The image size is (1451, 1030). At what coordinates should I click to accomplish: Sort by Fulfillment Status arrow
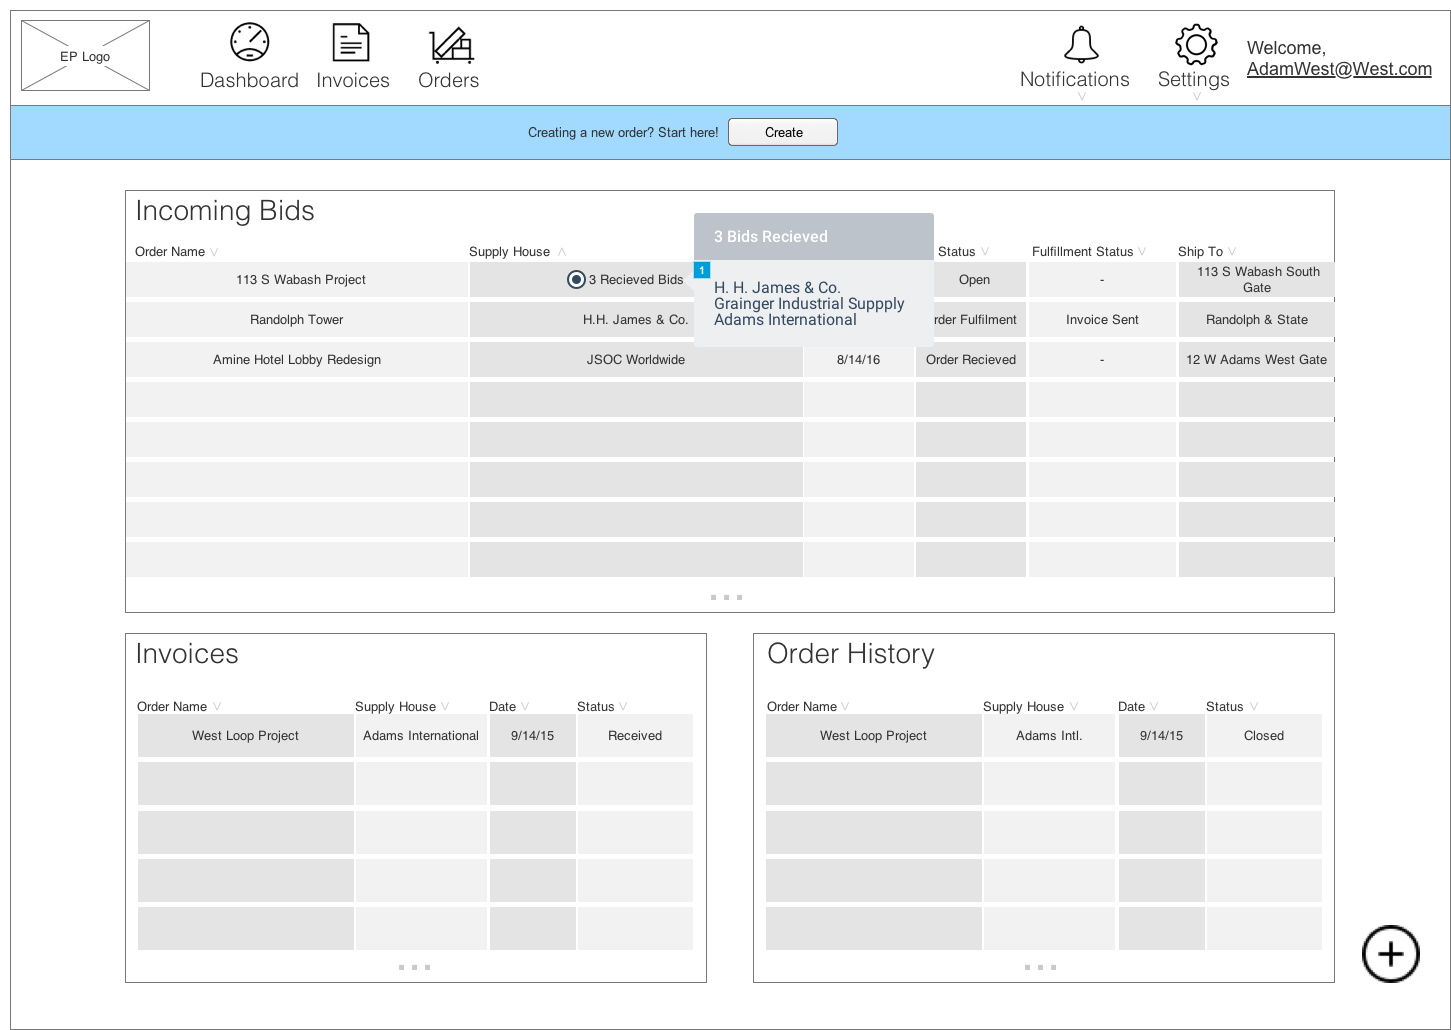pyautogui.click(x=1142, y=252)
